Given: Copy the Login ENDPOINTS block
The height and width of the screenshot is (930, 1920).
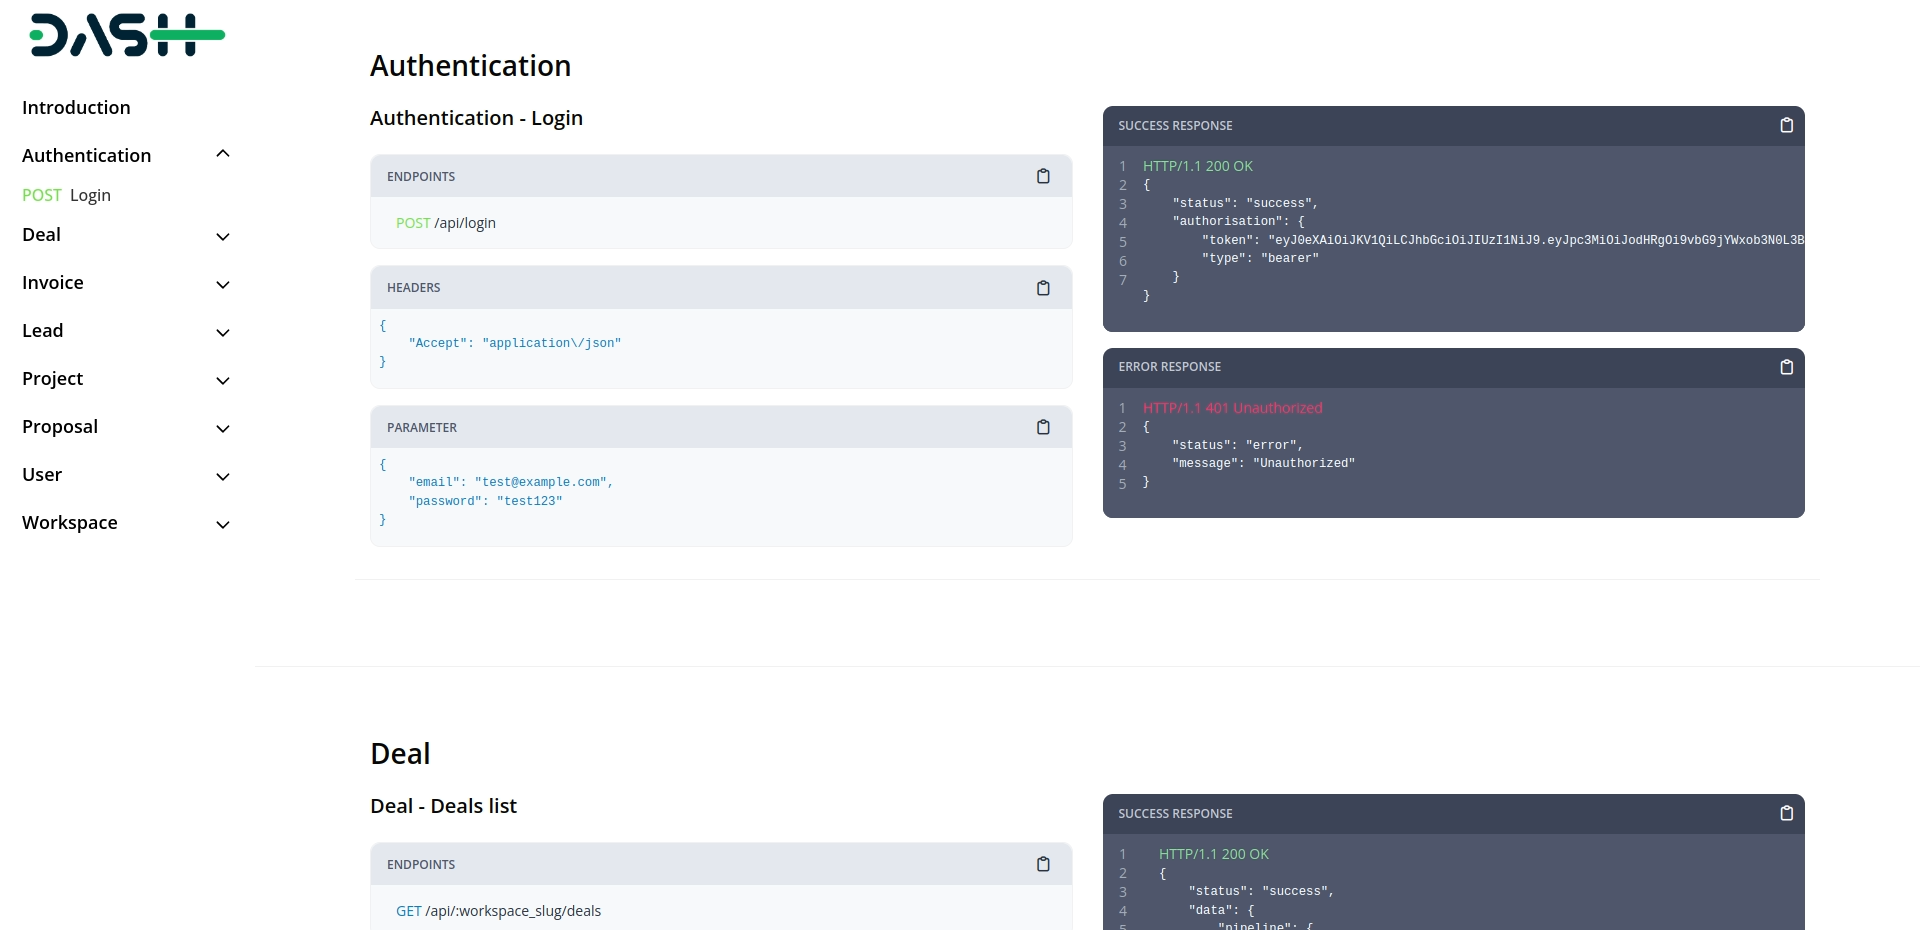Looking at the screenshot, I should 1043,176.
